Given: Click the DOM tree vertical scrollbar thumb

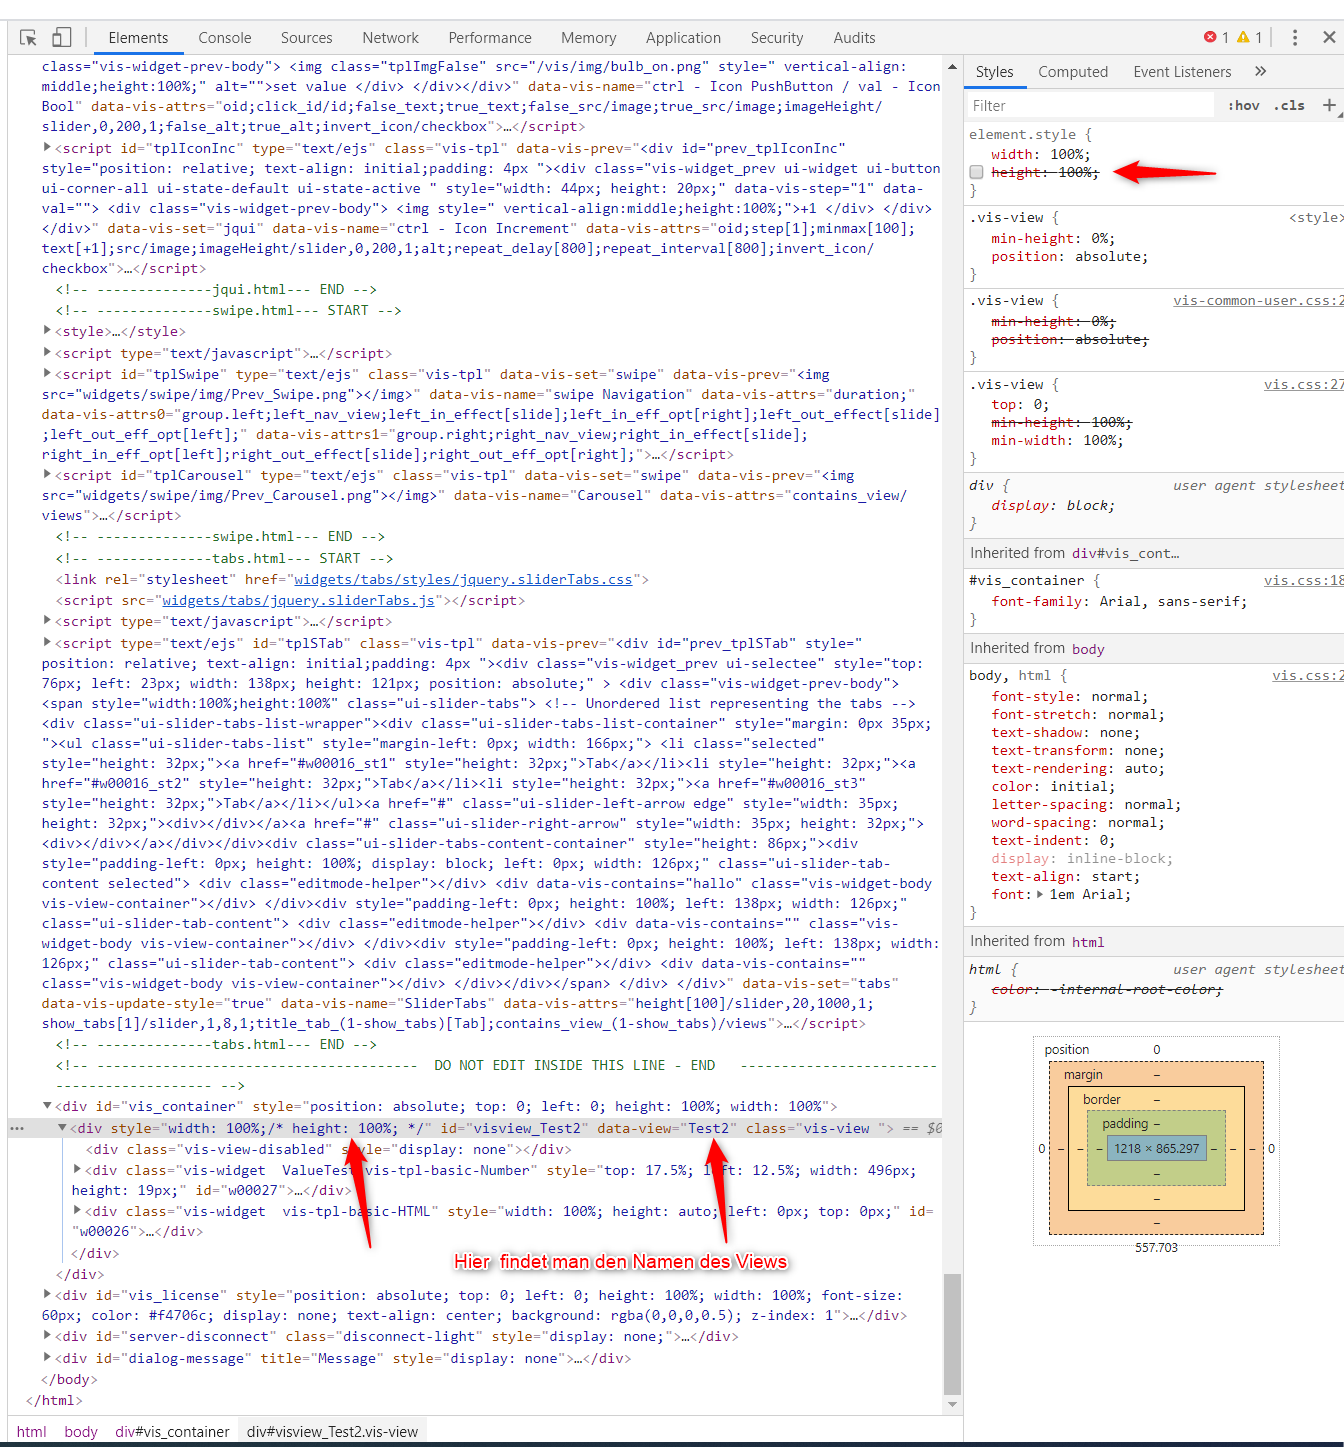Looking at the screenshot, I should click(x=952, y=1333).
